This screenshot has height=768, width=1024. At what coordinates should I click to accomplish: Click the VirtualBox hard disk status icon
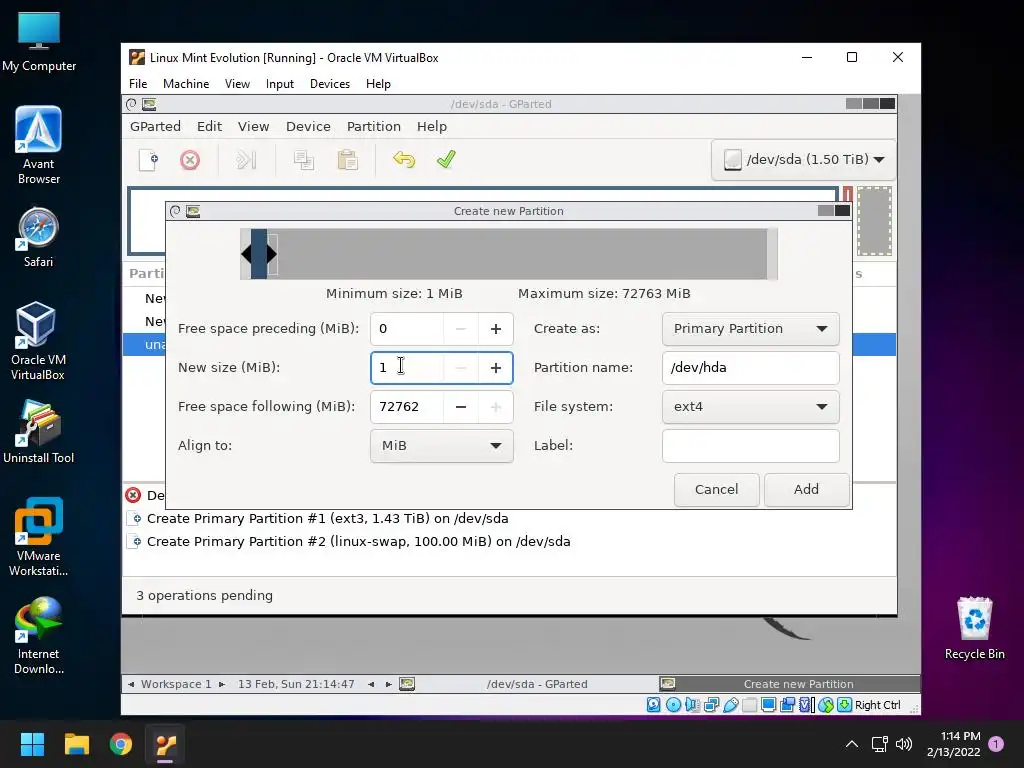pos(654,705)
